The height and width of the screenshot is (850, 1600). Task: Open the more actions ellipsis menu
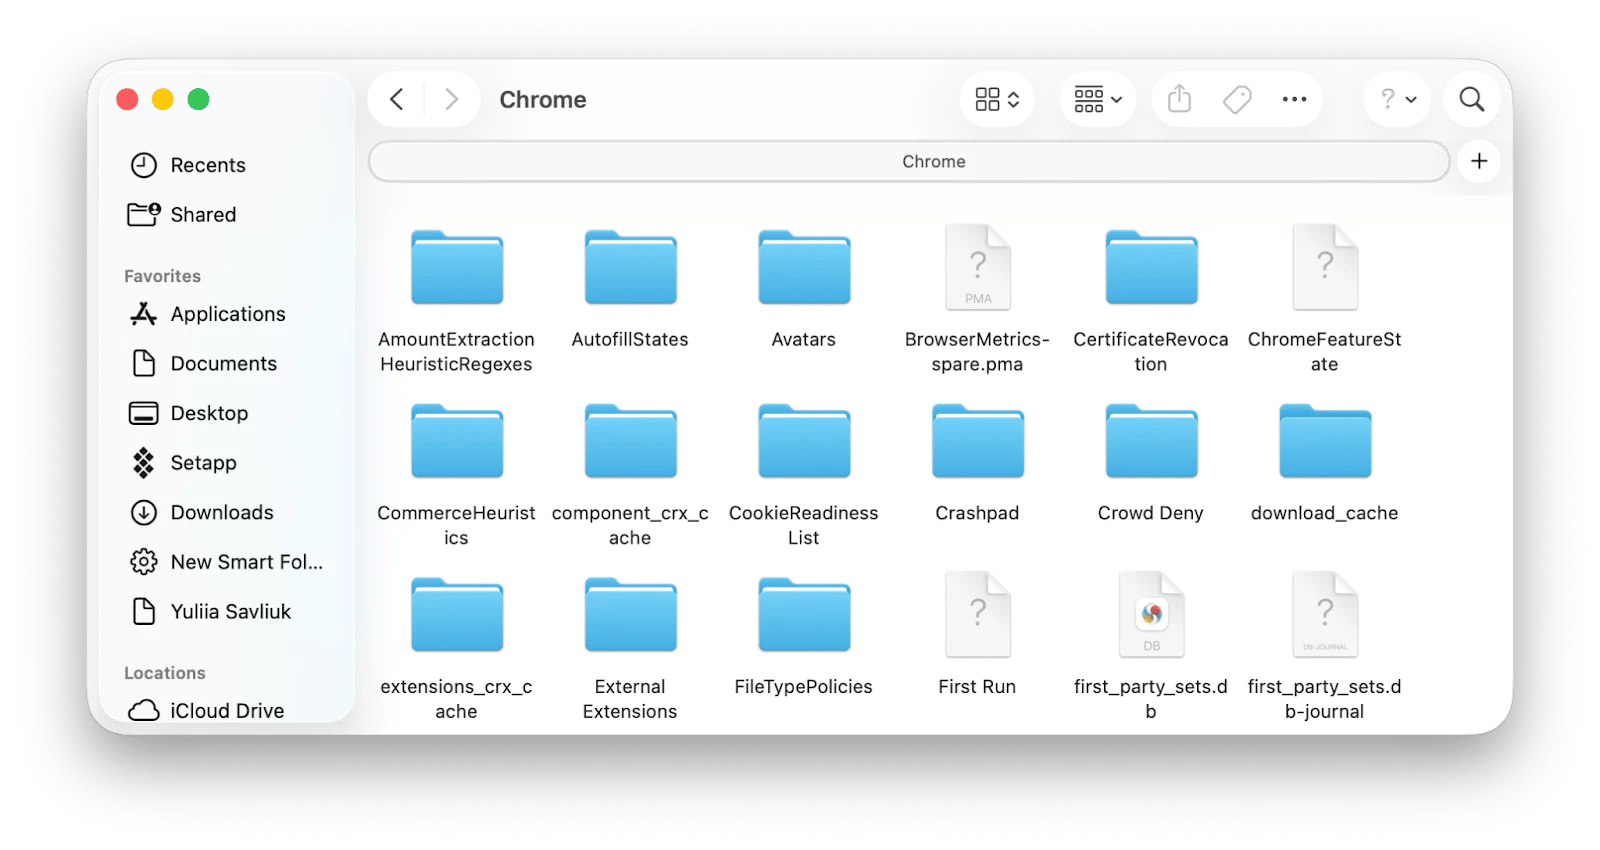pos(1294,99)
